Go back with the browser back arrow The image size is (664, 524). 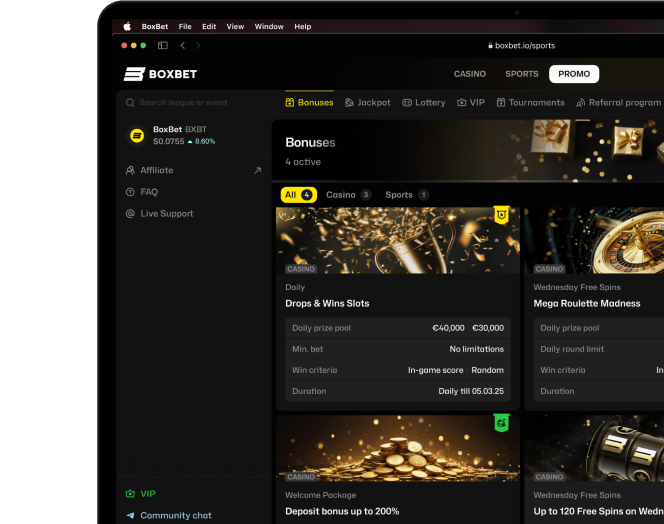pos(183,45)
